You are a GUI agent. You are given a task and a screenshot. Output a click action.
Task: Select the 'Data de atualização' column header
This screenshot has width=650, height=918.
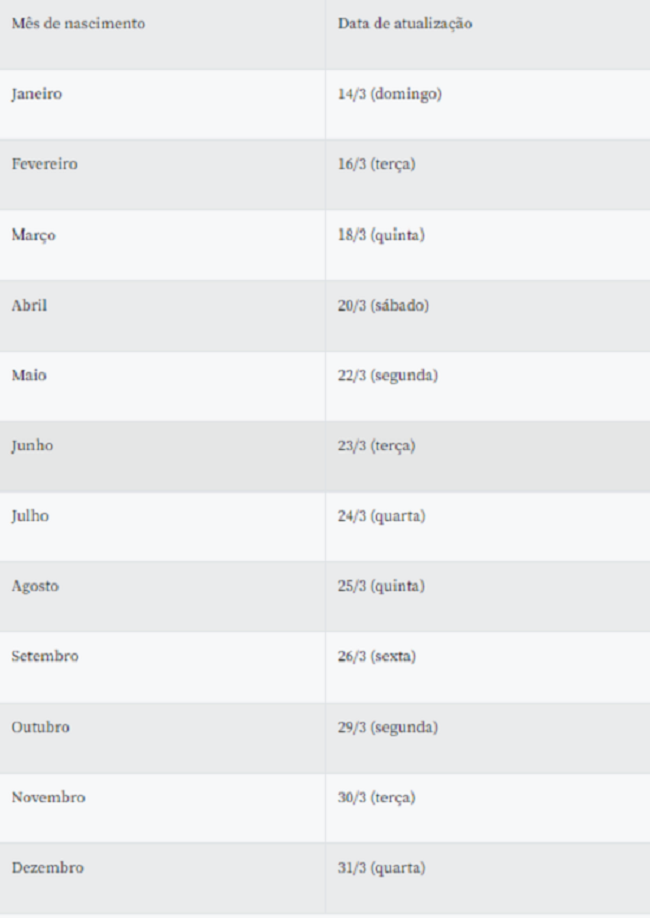[488, 35]
